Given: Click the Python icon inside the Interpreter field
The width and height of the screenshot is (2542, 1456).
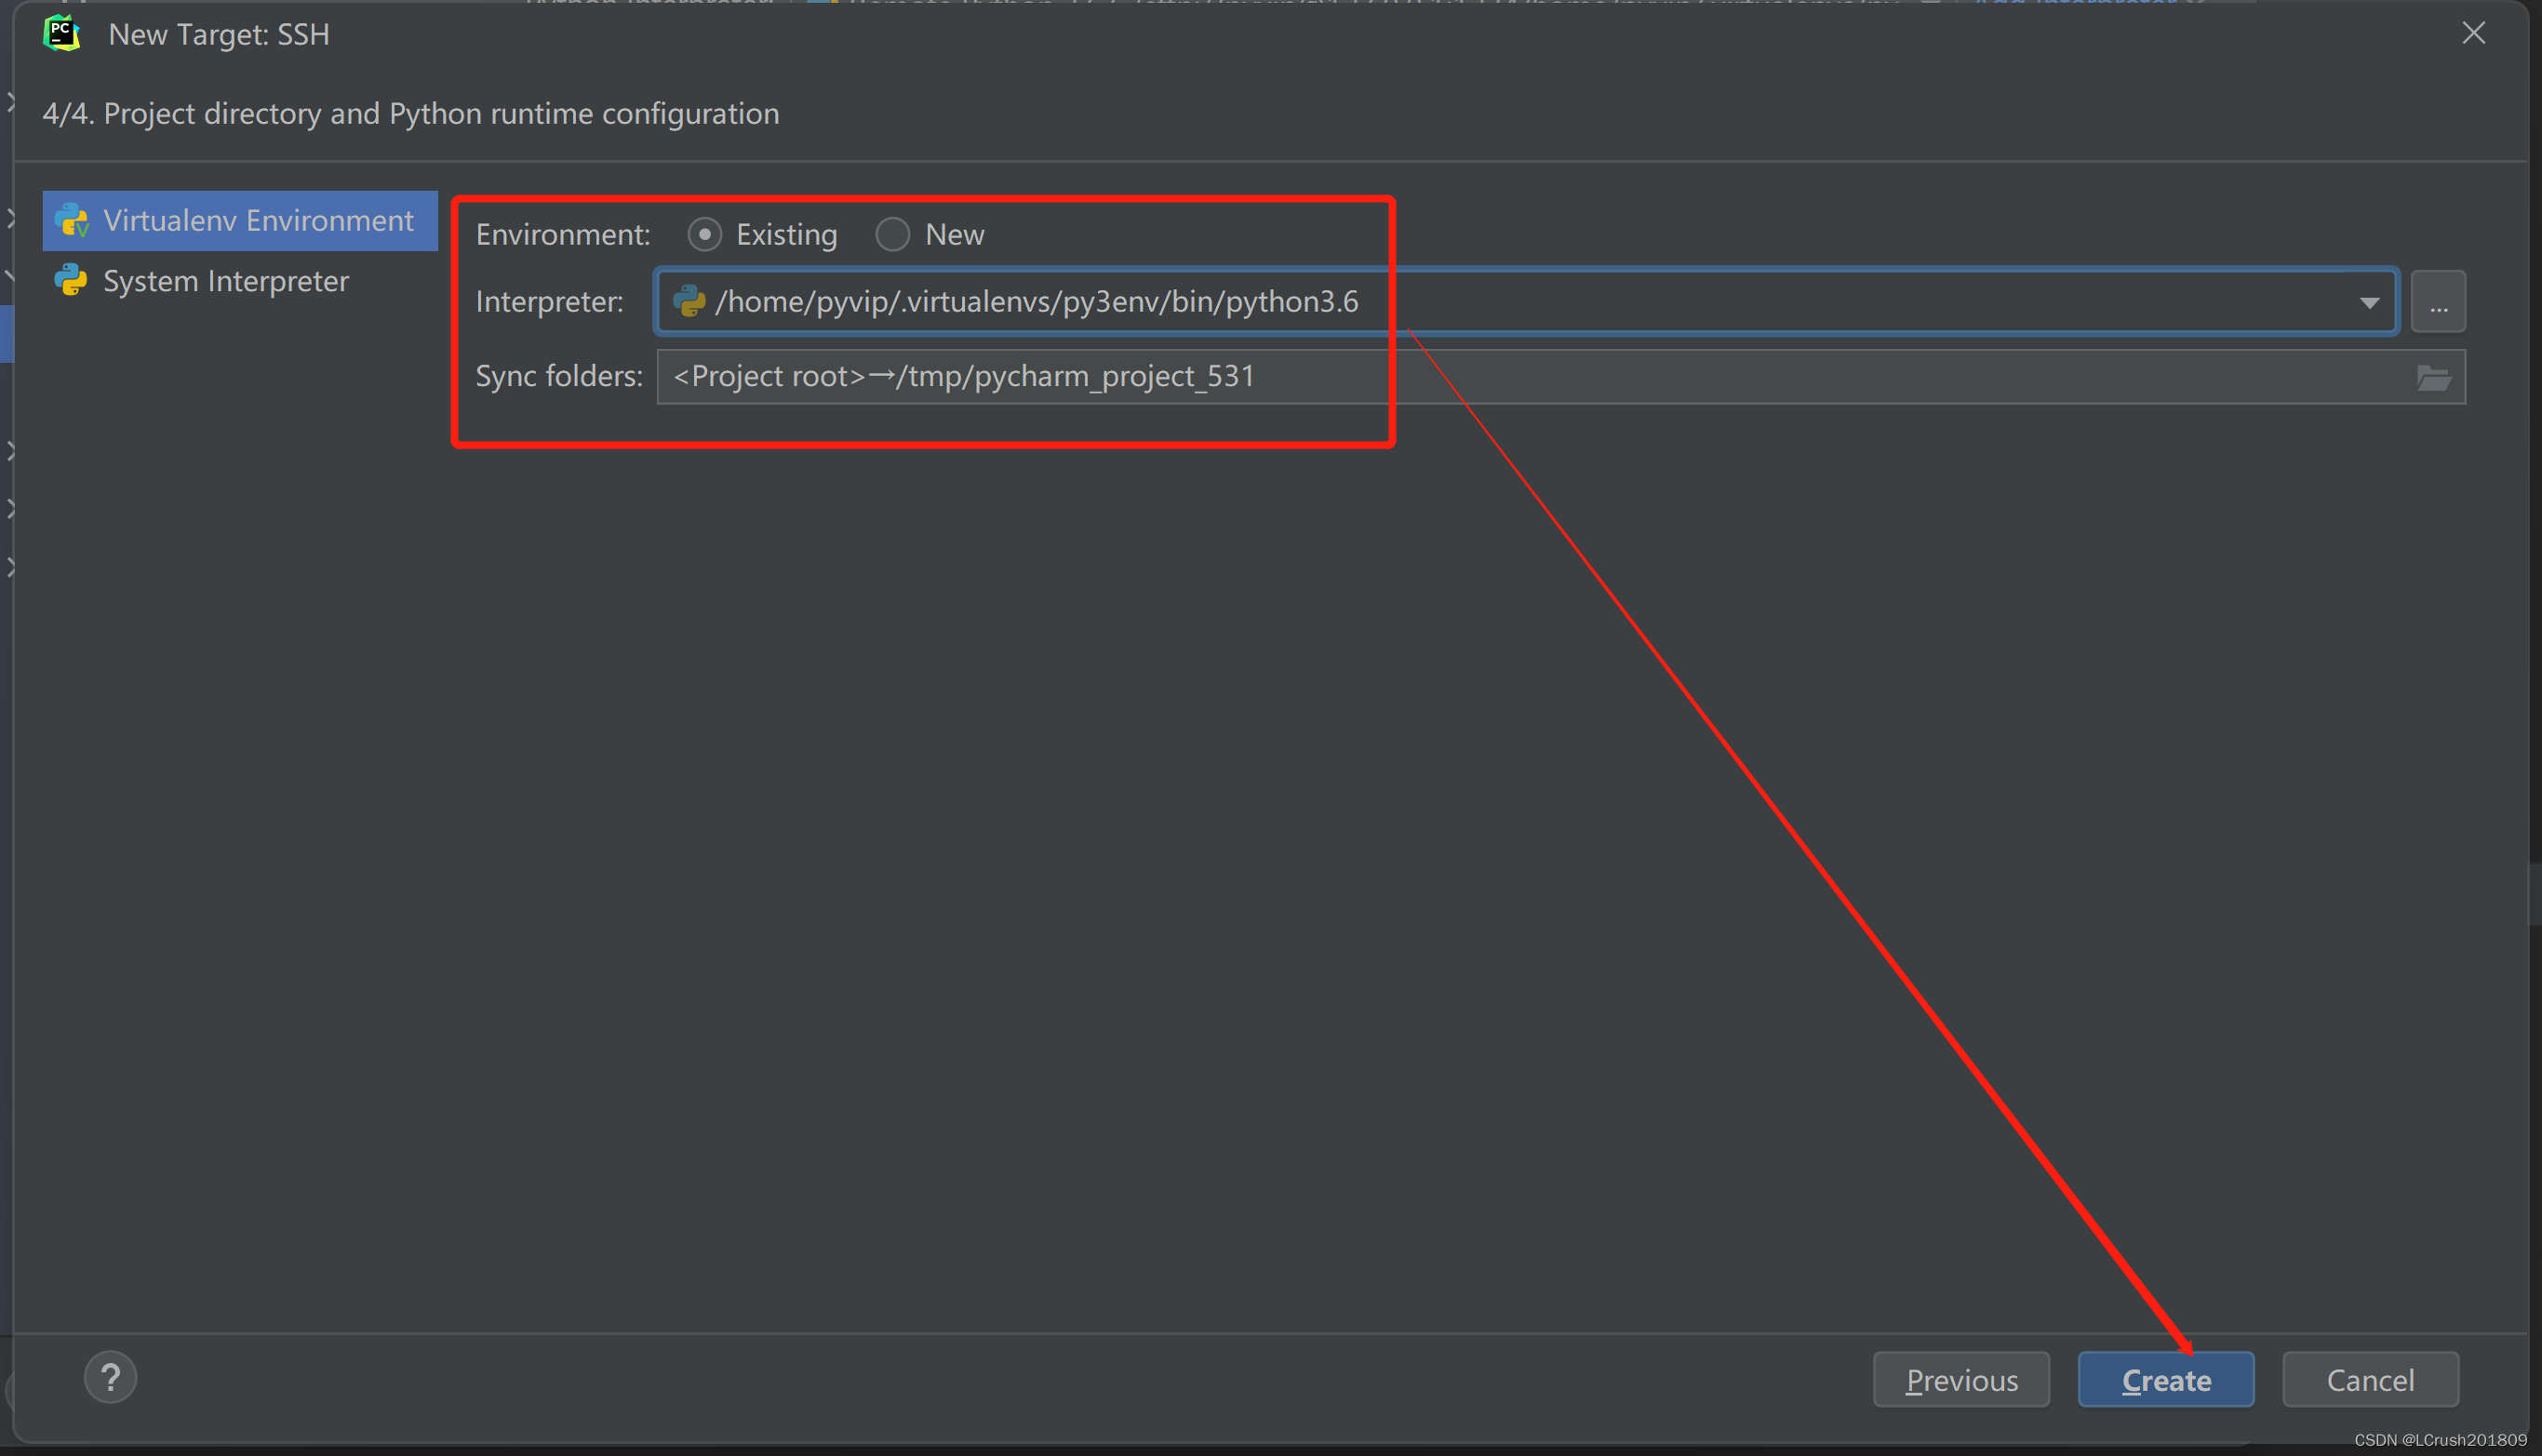Looking at the screenshot, I should tap(691, 301).
